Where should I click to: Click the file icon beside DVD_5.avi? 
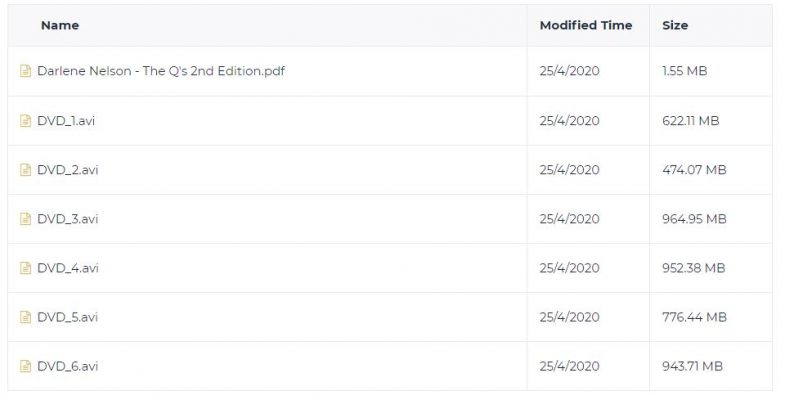pos(25,317)
